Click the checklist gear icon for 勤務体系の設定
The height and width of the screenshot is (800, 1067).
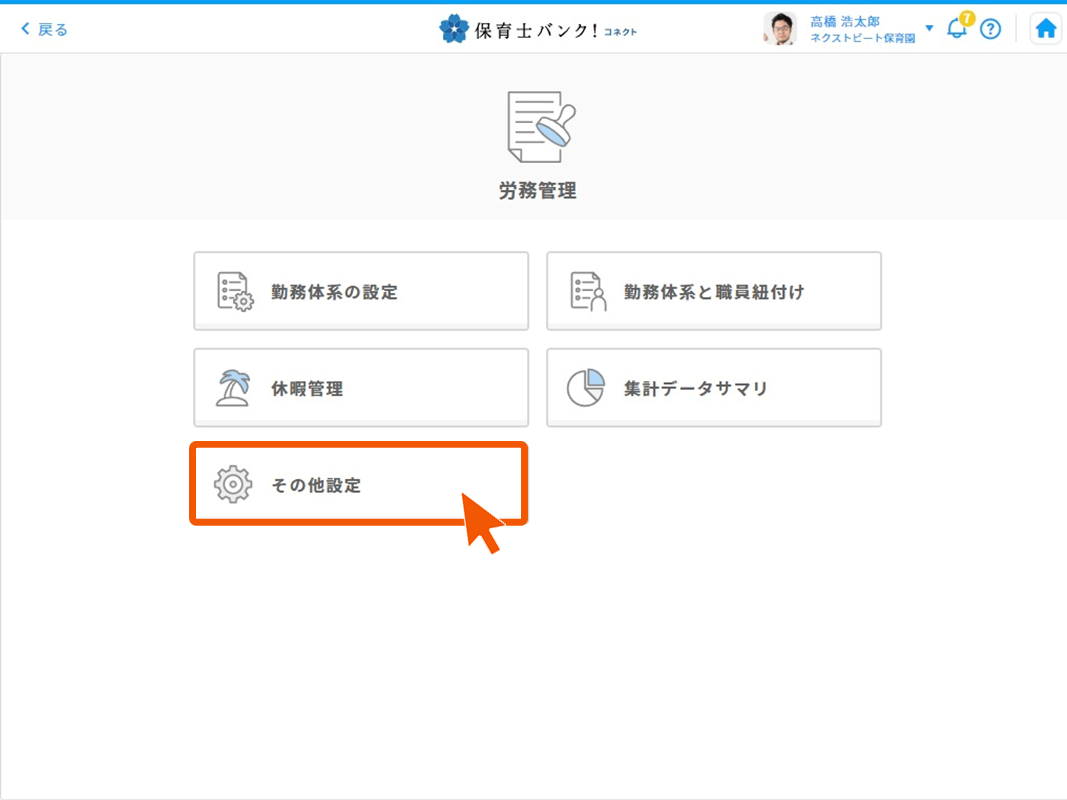point(235,292)
